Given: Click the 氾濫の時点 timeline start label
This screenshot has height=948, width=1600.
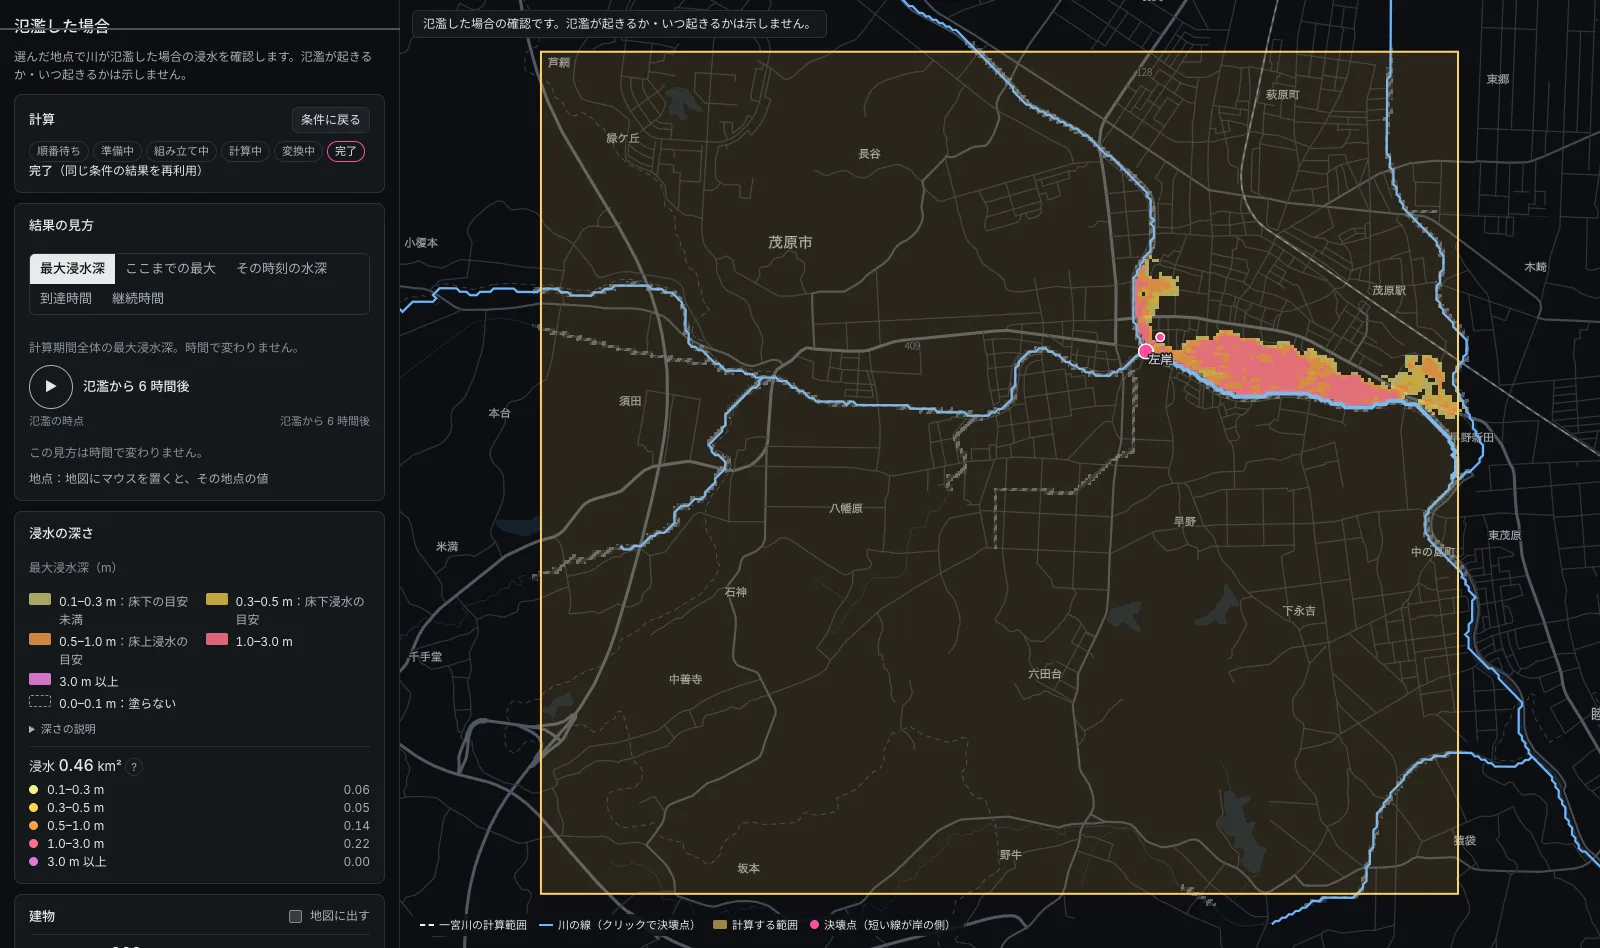Looking at the screenshot, I should 56,421.
